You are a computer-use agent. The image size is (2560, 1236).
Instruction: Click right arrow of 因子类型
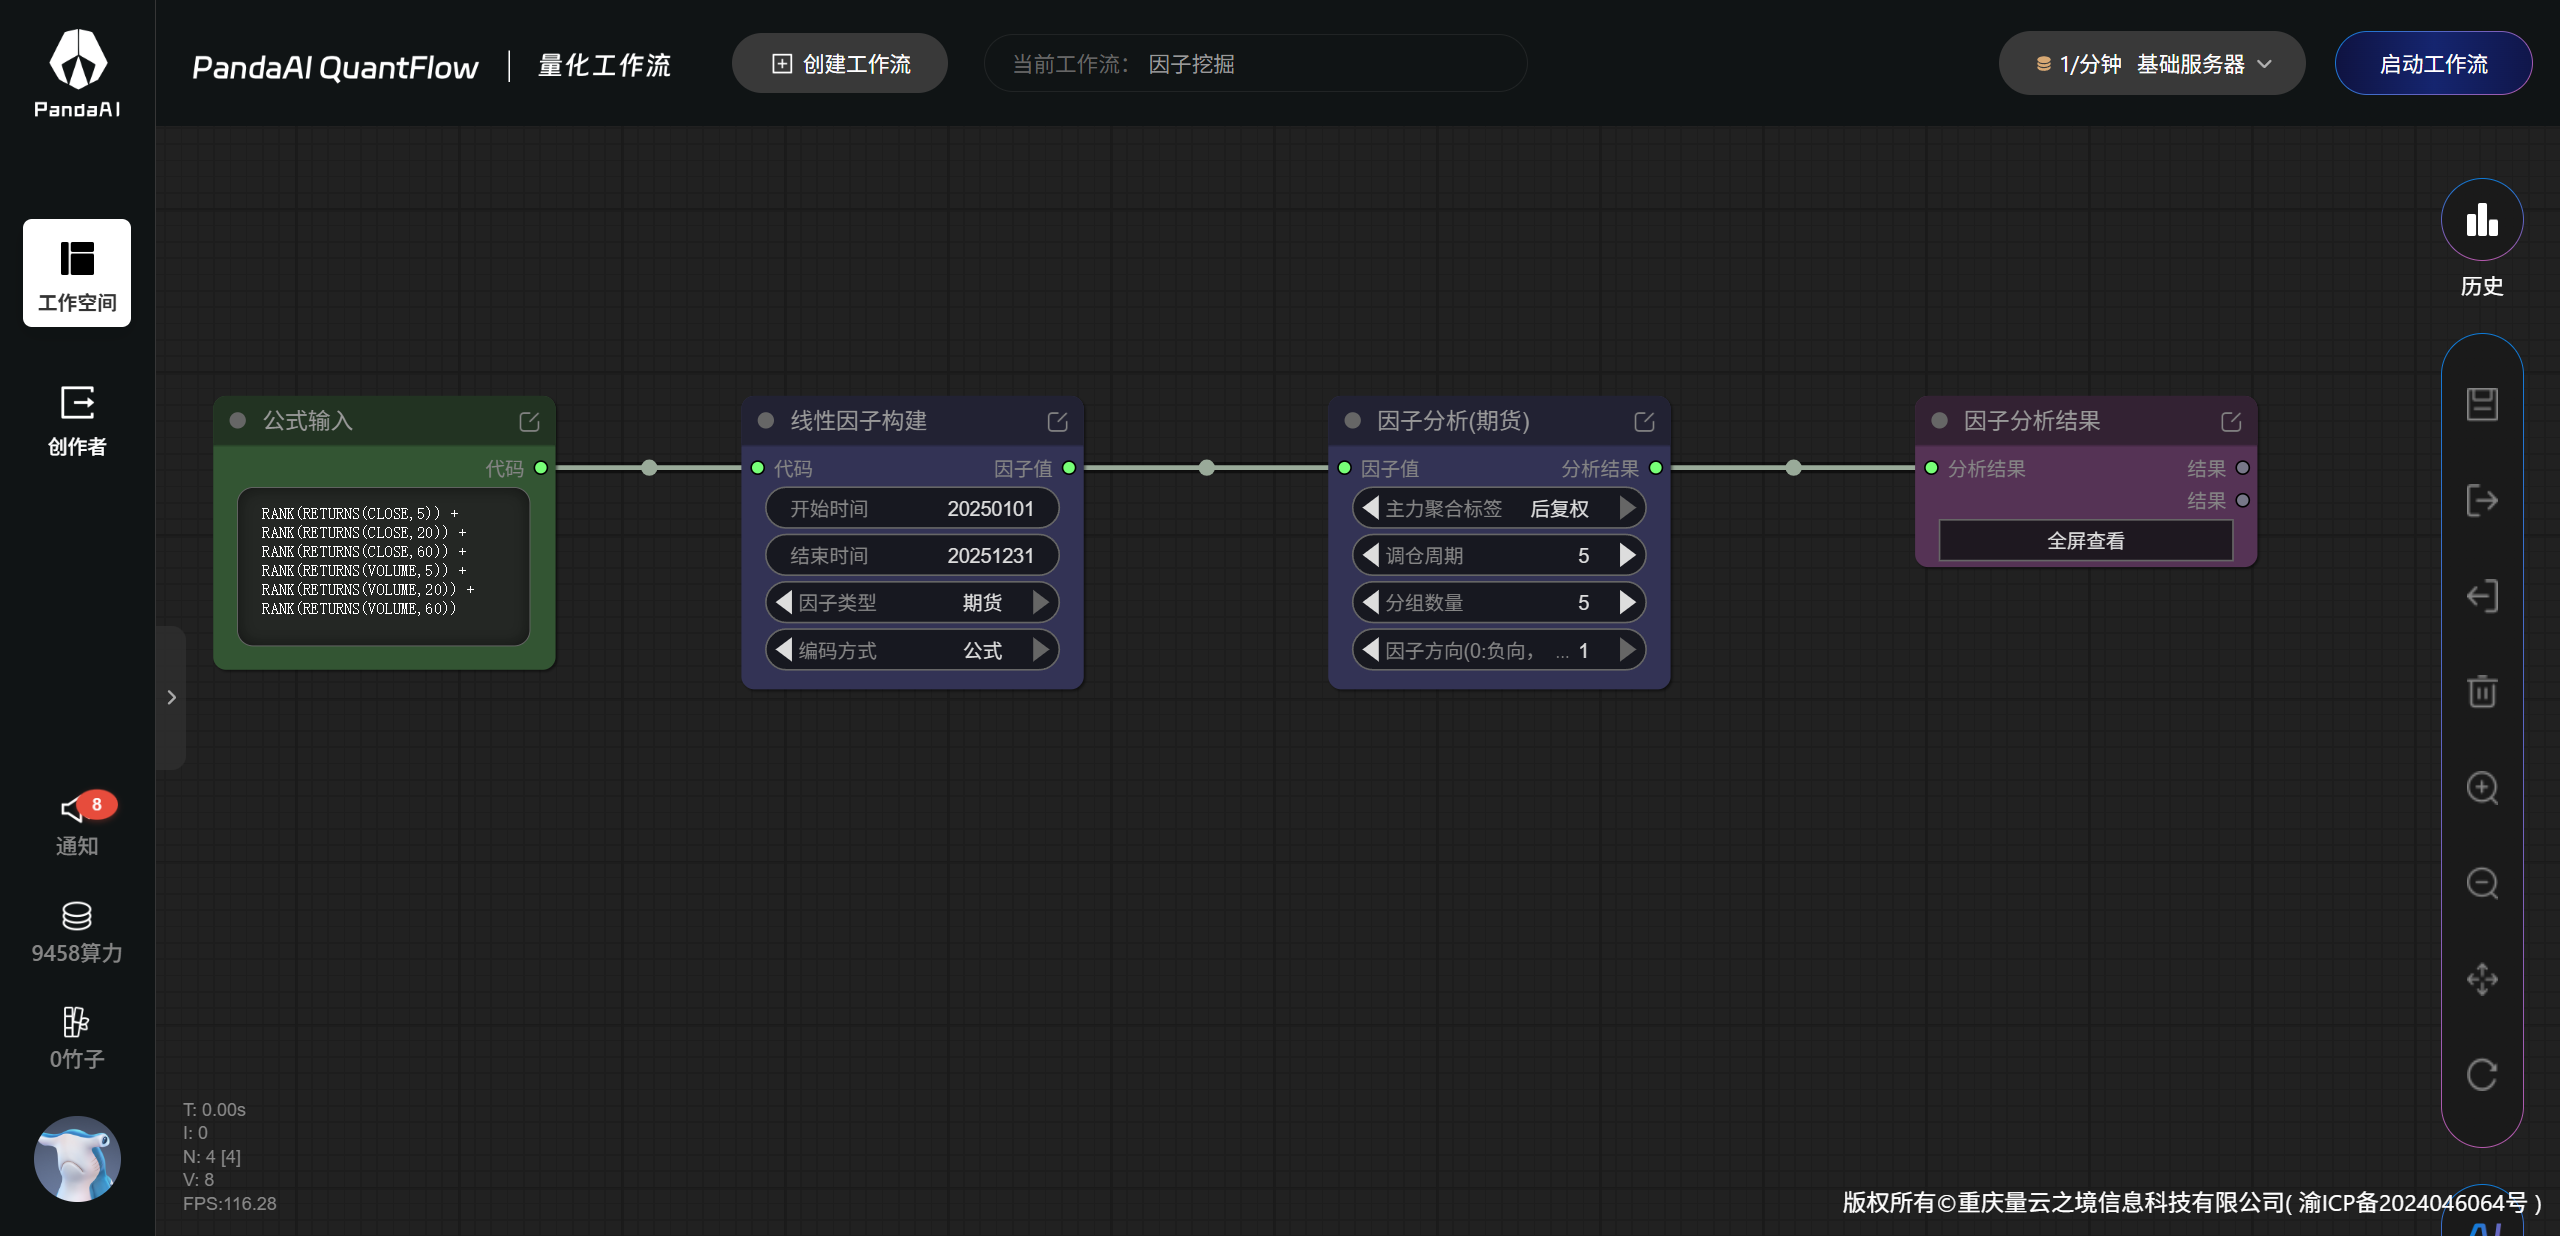1040,602
